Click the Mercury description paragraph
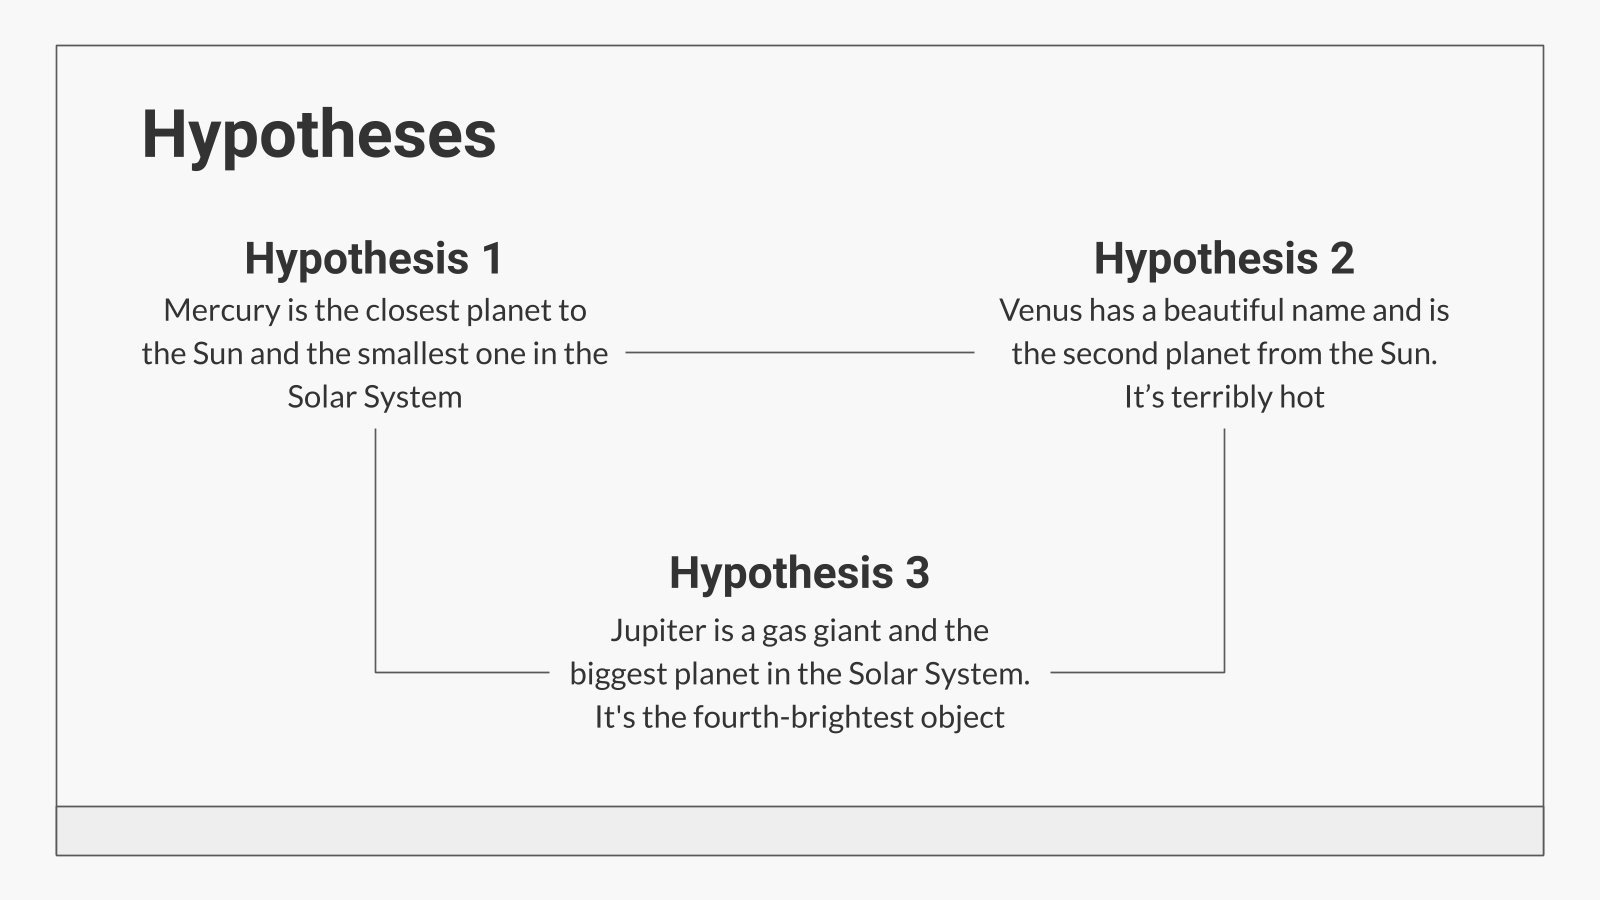 point(374,353)
